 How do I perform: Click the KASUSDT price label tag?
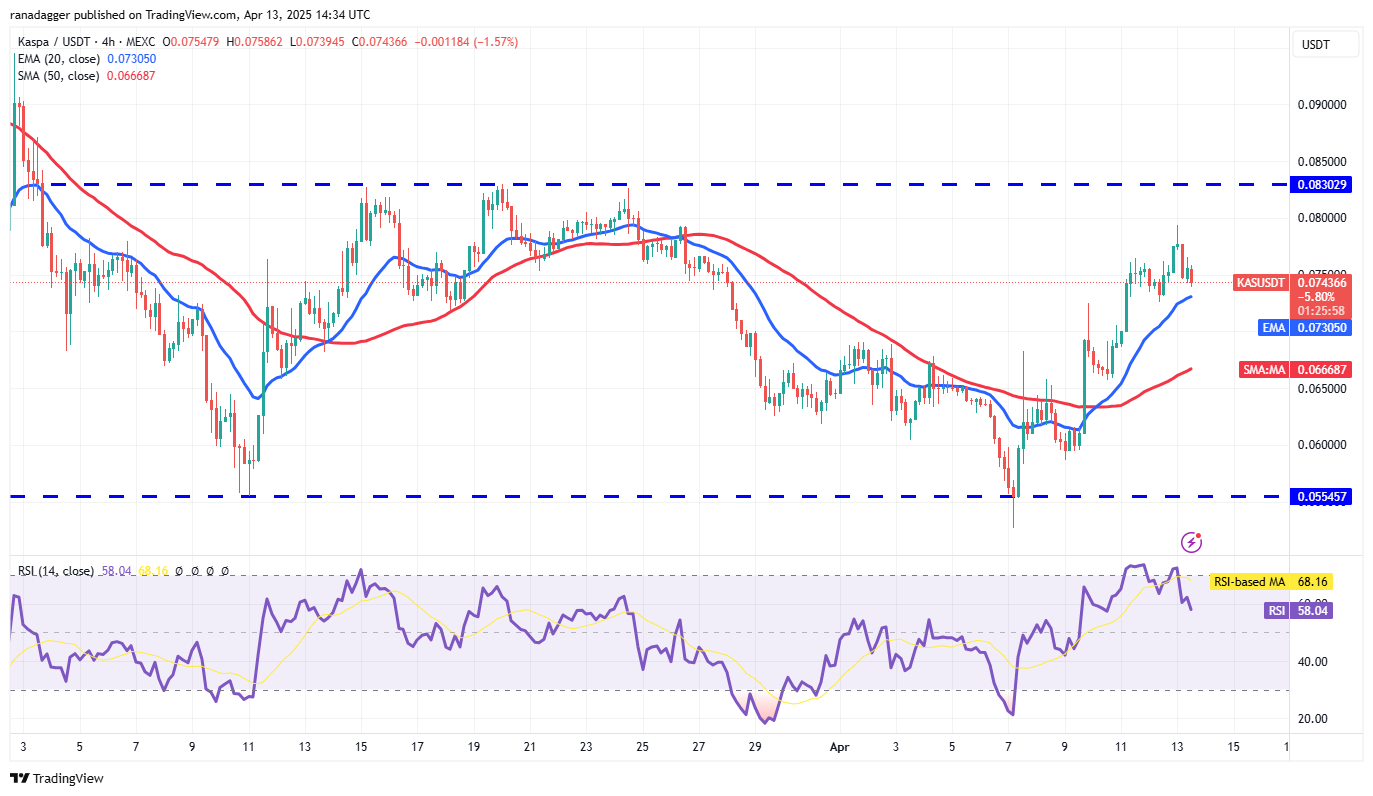(1261, 282)
